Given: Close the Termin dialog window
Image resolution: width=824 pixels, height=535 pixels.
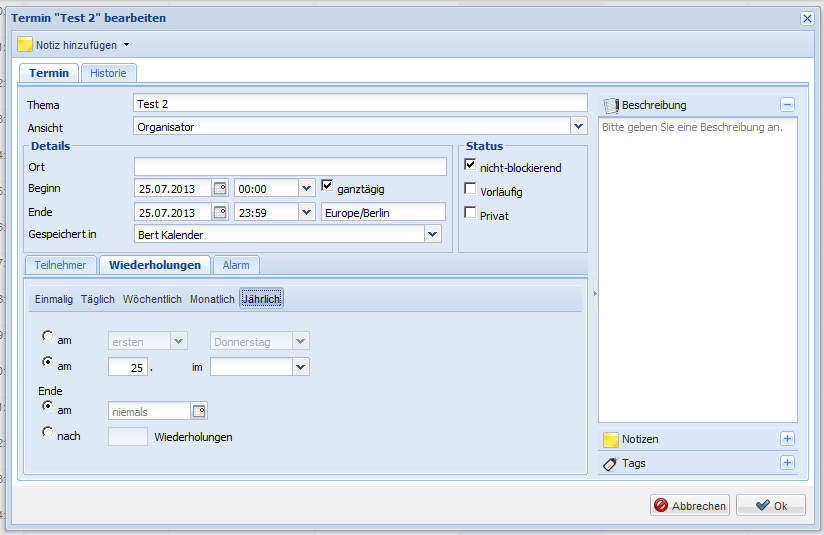Looking at the screenshot, I should (807, 18).
